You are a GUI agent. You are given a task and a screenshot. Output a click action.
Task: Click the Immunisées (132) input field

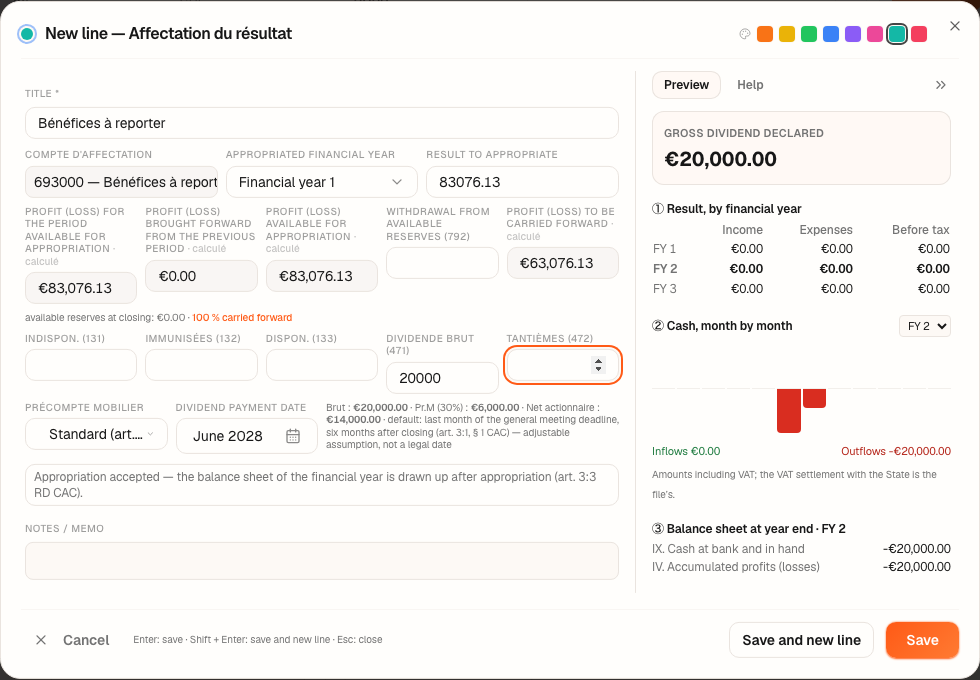201,365
